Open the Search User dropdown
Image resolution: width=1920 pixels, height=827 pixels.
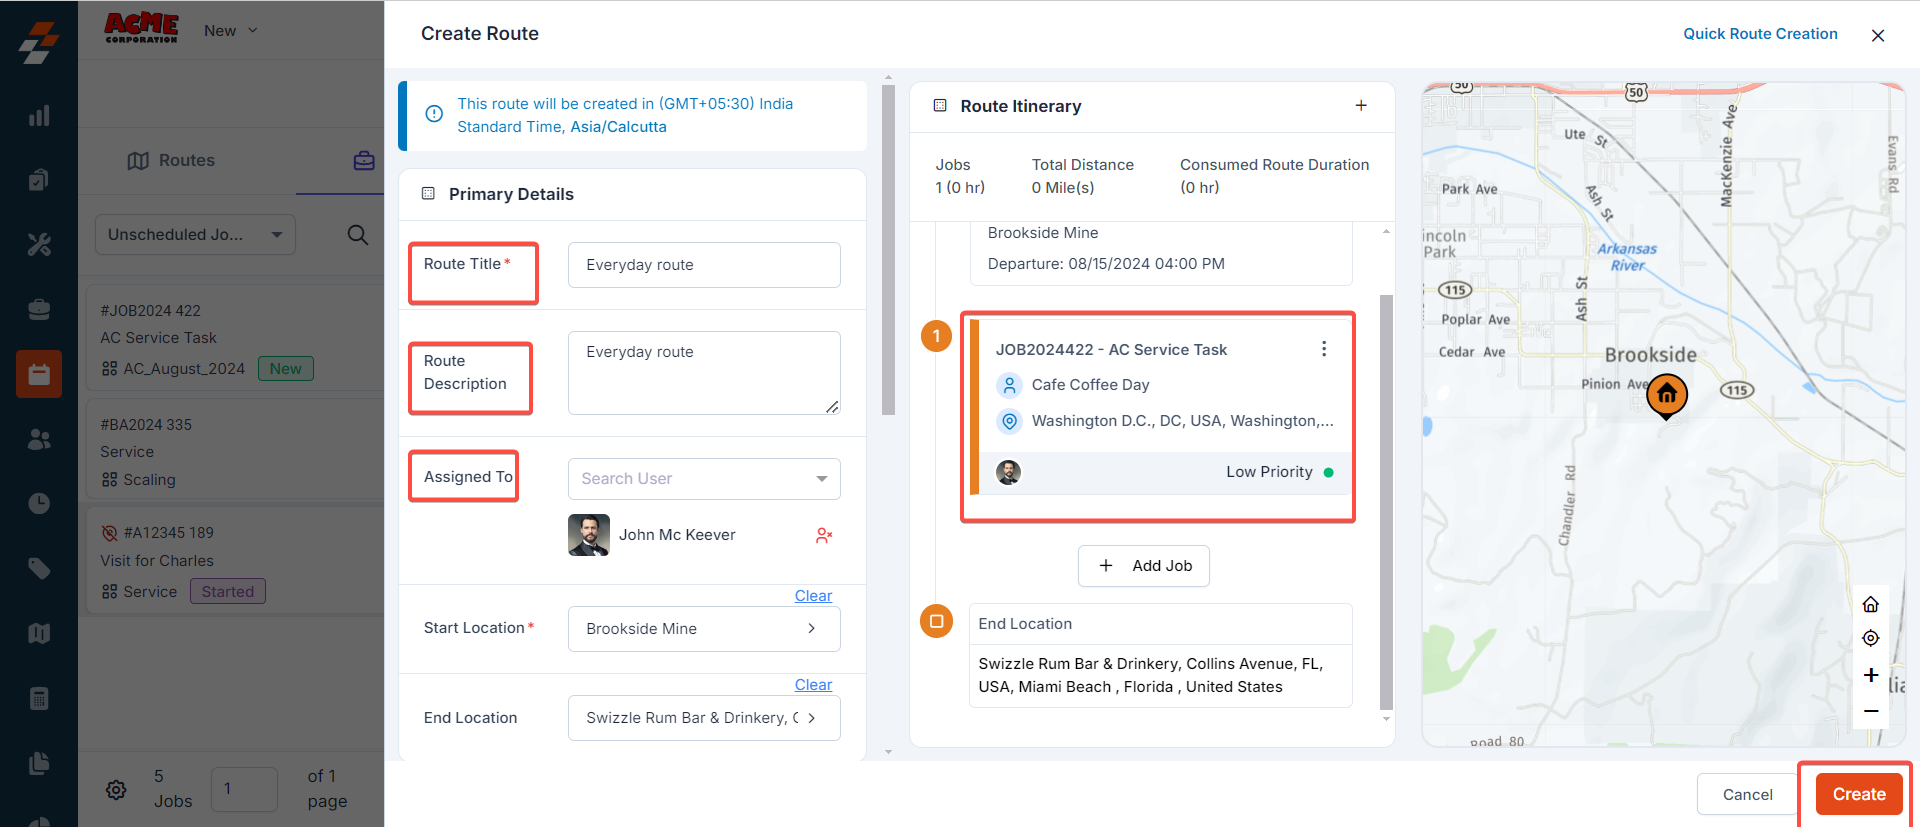(703, 479)
